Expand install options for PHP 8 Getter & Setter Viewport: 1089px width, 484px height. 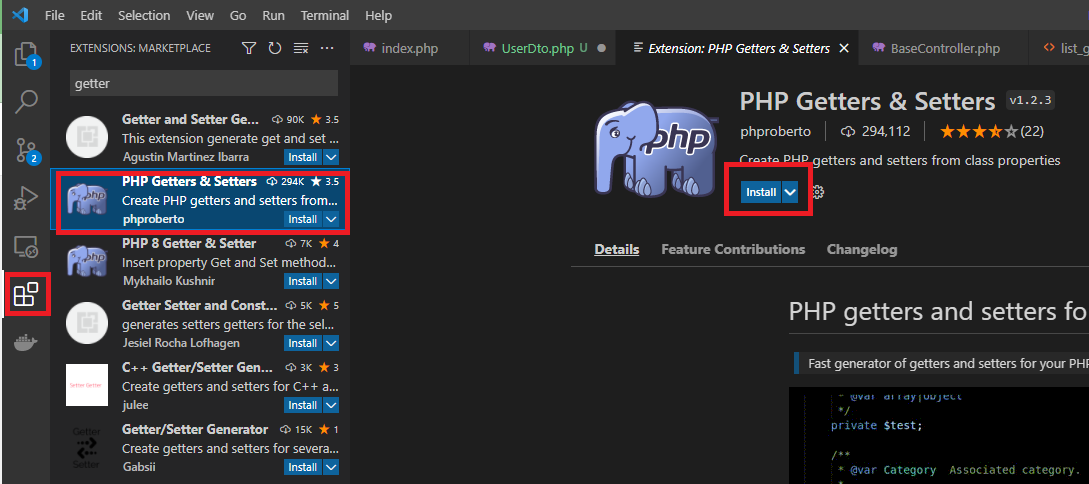(x=331, y=281)
